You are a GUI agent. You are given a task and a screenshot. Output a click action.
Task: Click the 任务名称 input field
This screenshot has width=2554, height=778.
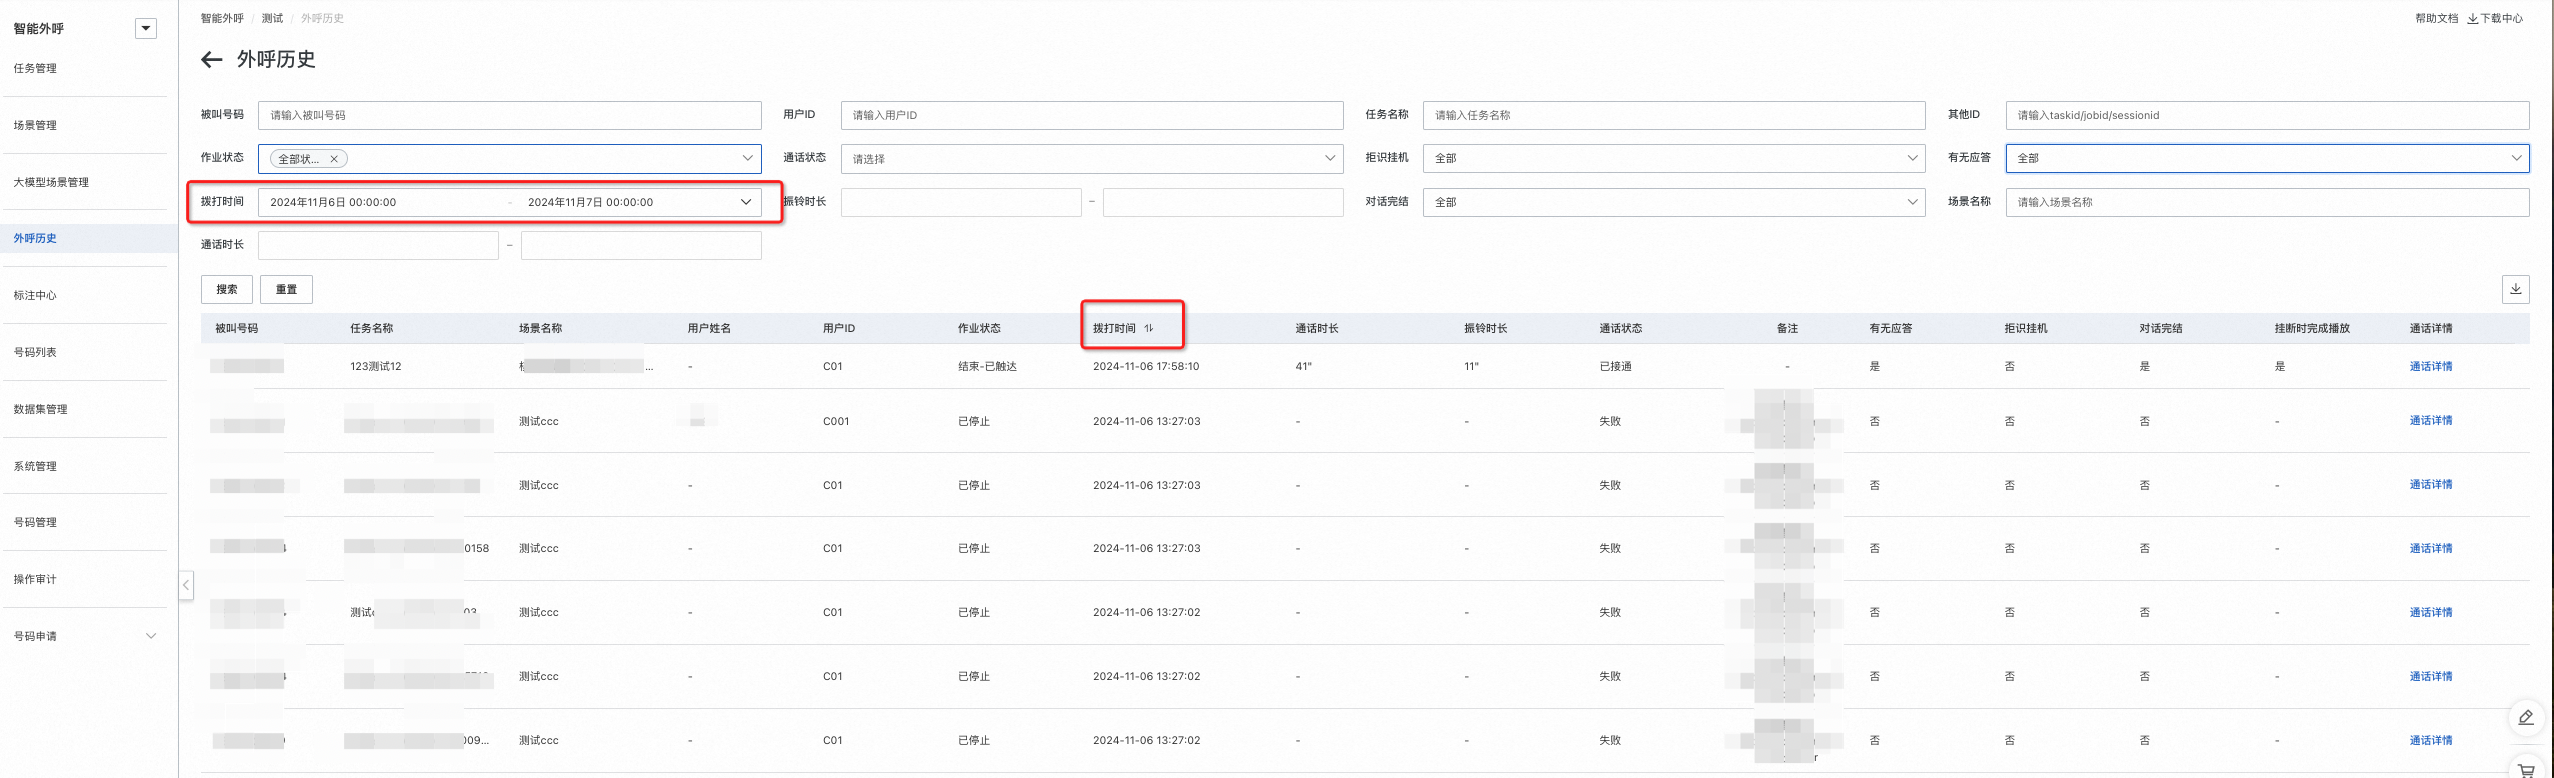click(x=1673, y=115)
